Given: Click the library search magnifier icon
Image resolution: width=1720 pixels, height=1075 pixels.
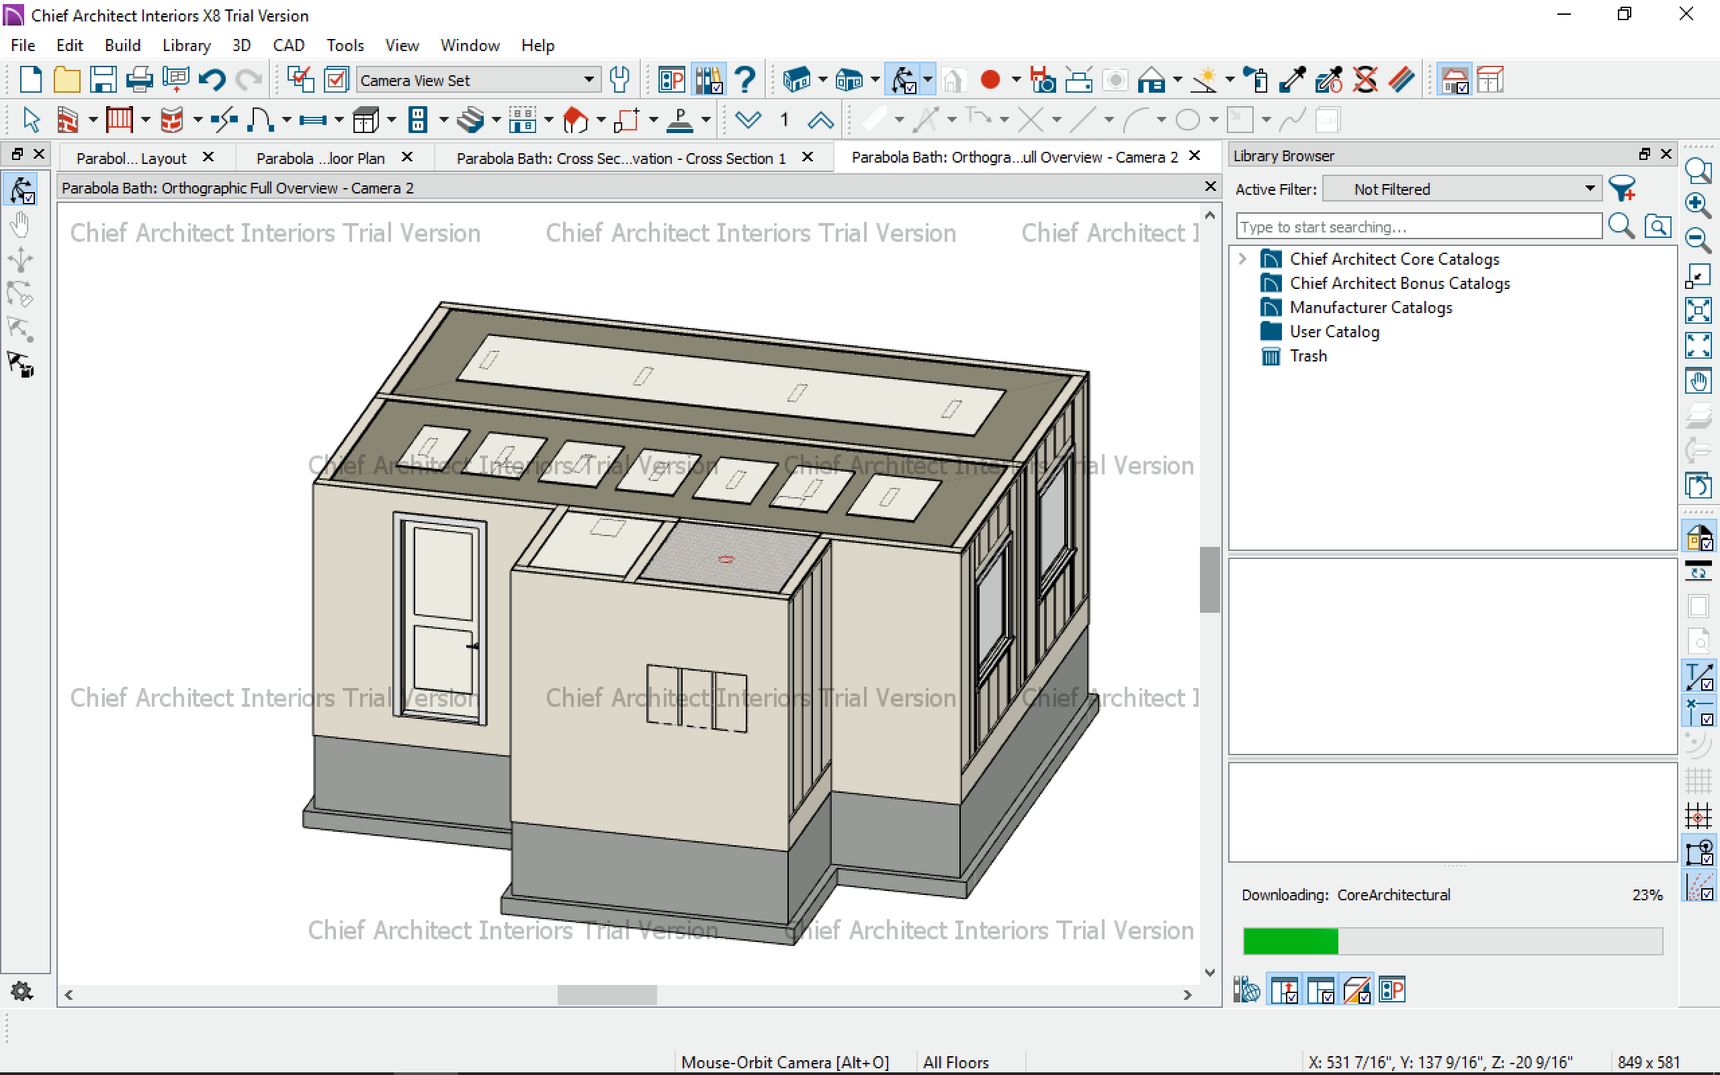Looking at the screenshot, I should [x=1621, y=226].
